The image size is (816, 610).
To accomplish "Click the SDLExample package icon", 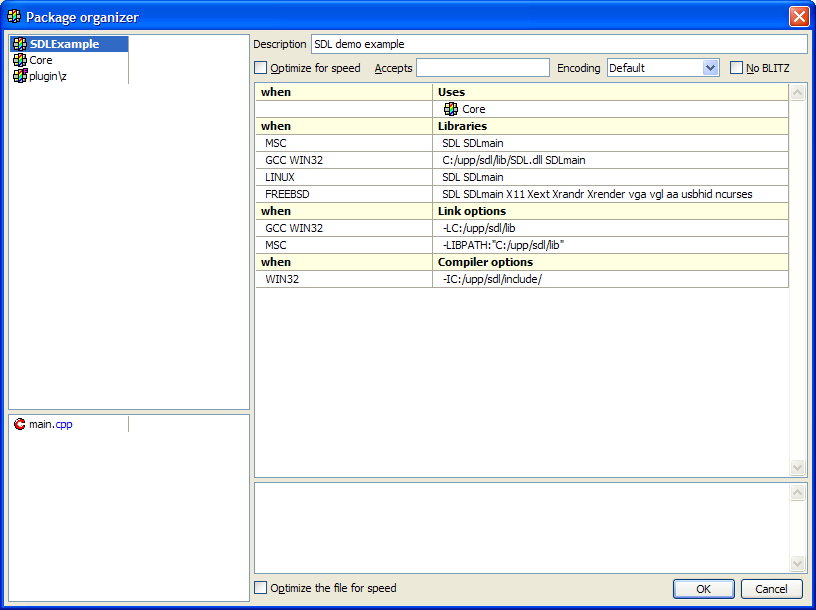I will [20, 44].
